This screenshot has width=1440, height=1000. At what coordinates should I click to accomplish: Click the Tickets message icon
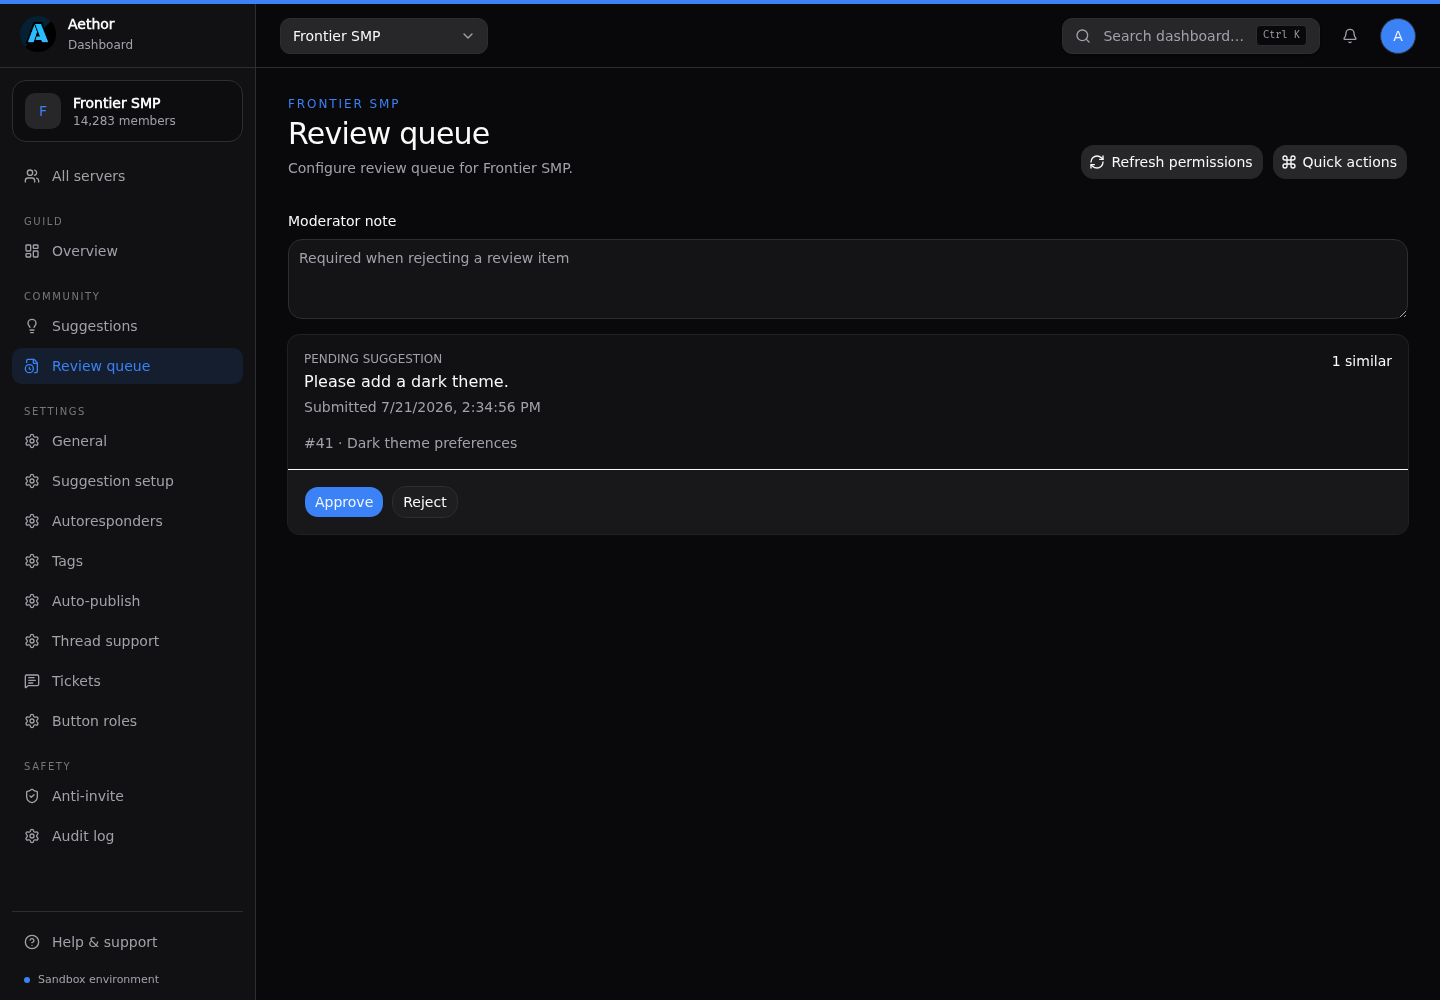[32, 681]
